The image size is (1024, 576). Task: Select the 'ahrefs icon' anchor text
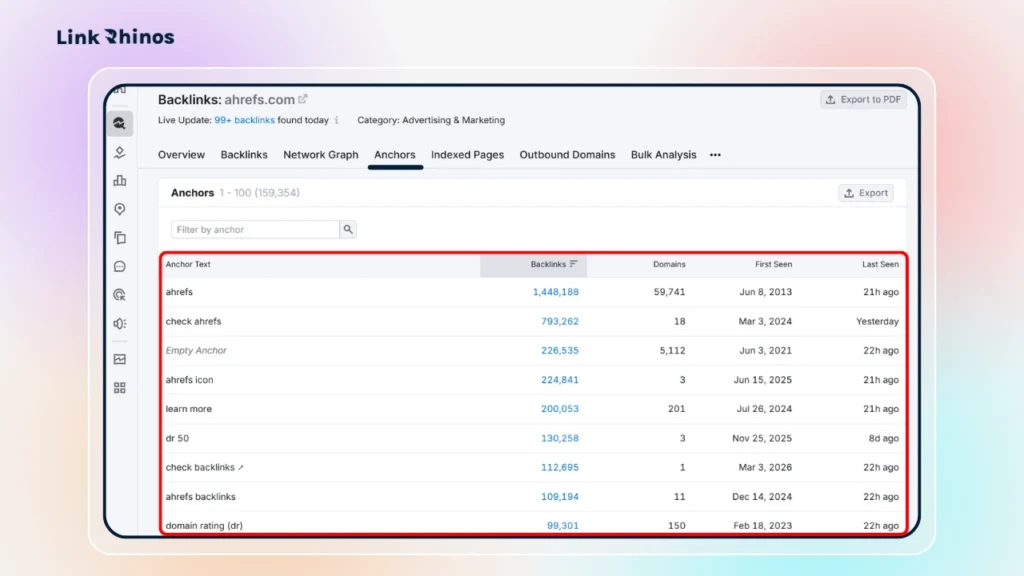coord(189,379)
